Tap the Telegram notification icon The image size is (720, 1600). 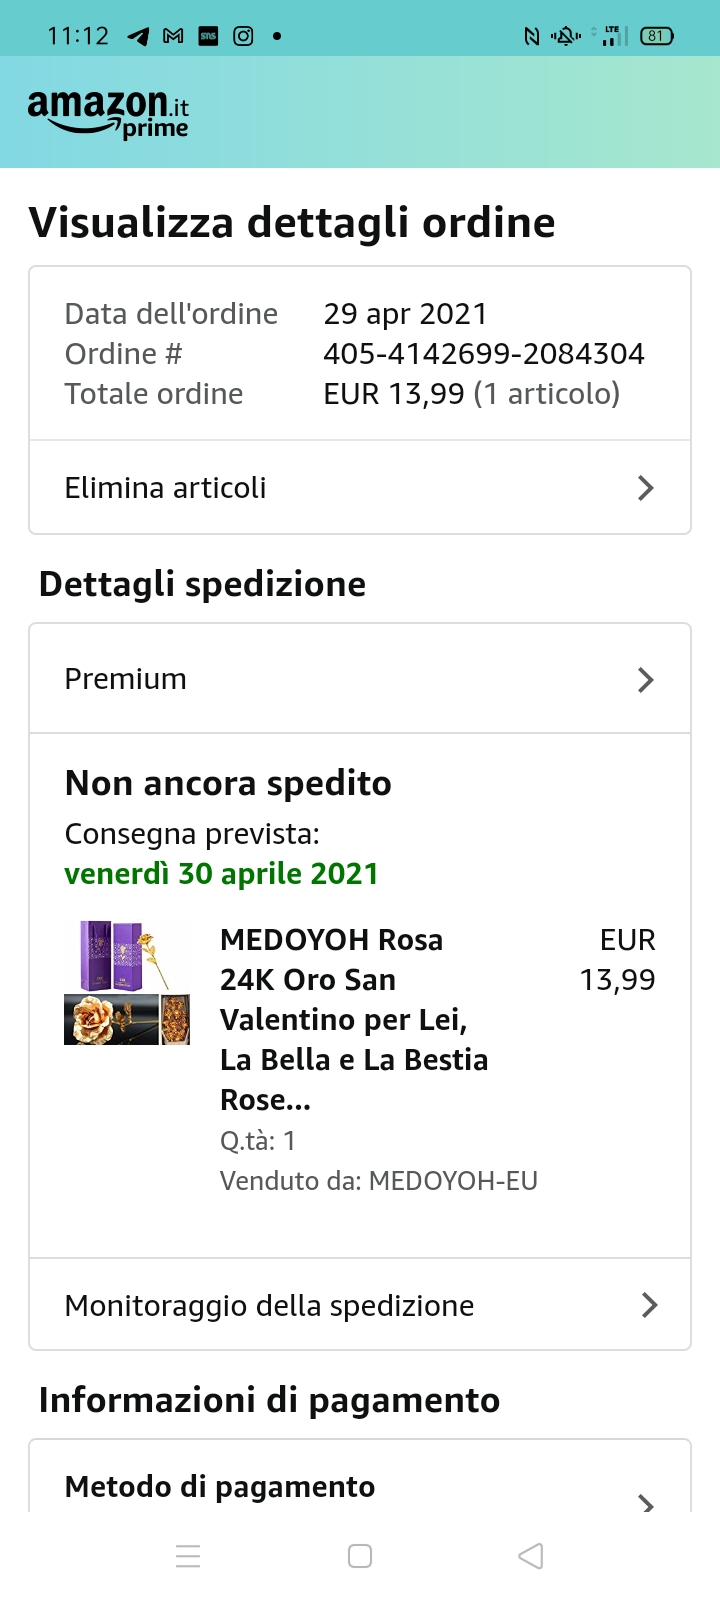pyautogui.click(x=139, y=36)
